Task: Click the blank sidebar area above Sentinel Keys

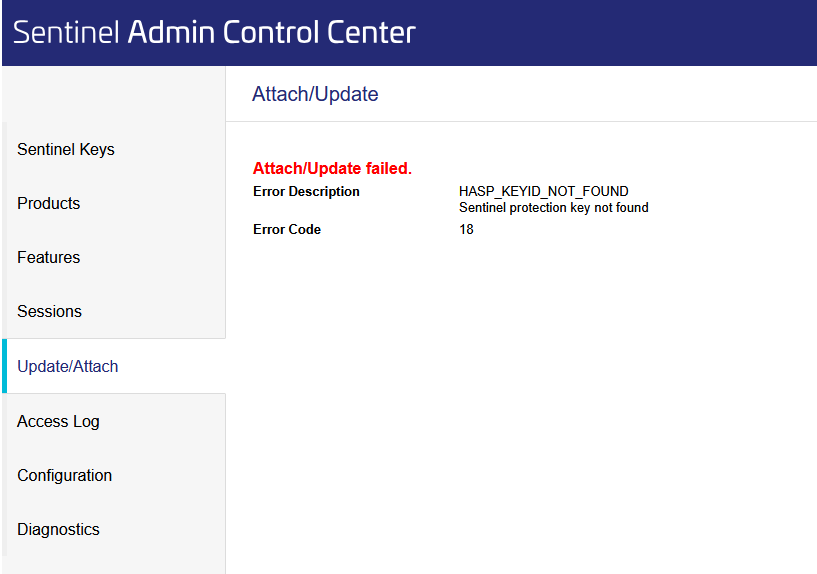Action: point(113,95)
